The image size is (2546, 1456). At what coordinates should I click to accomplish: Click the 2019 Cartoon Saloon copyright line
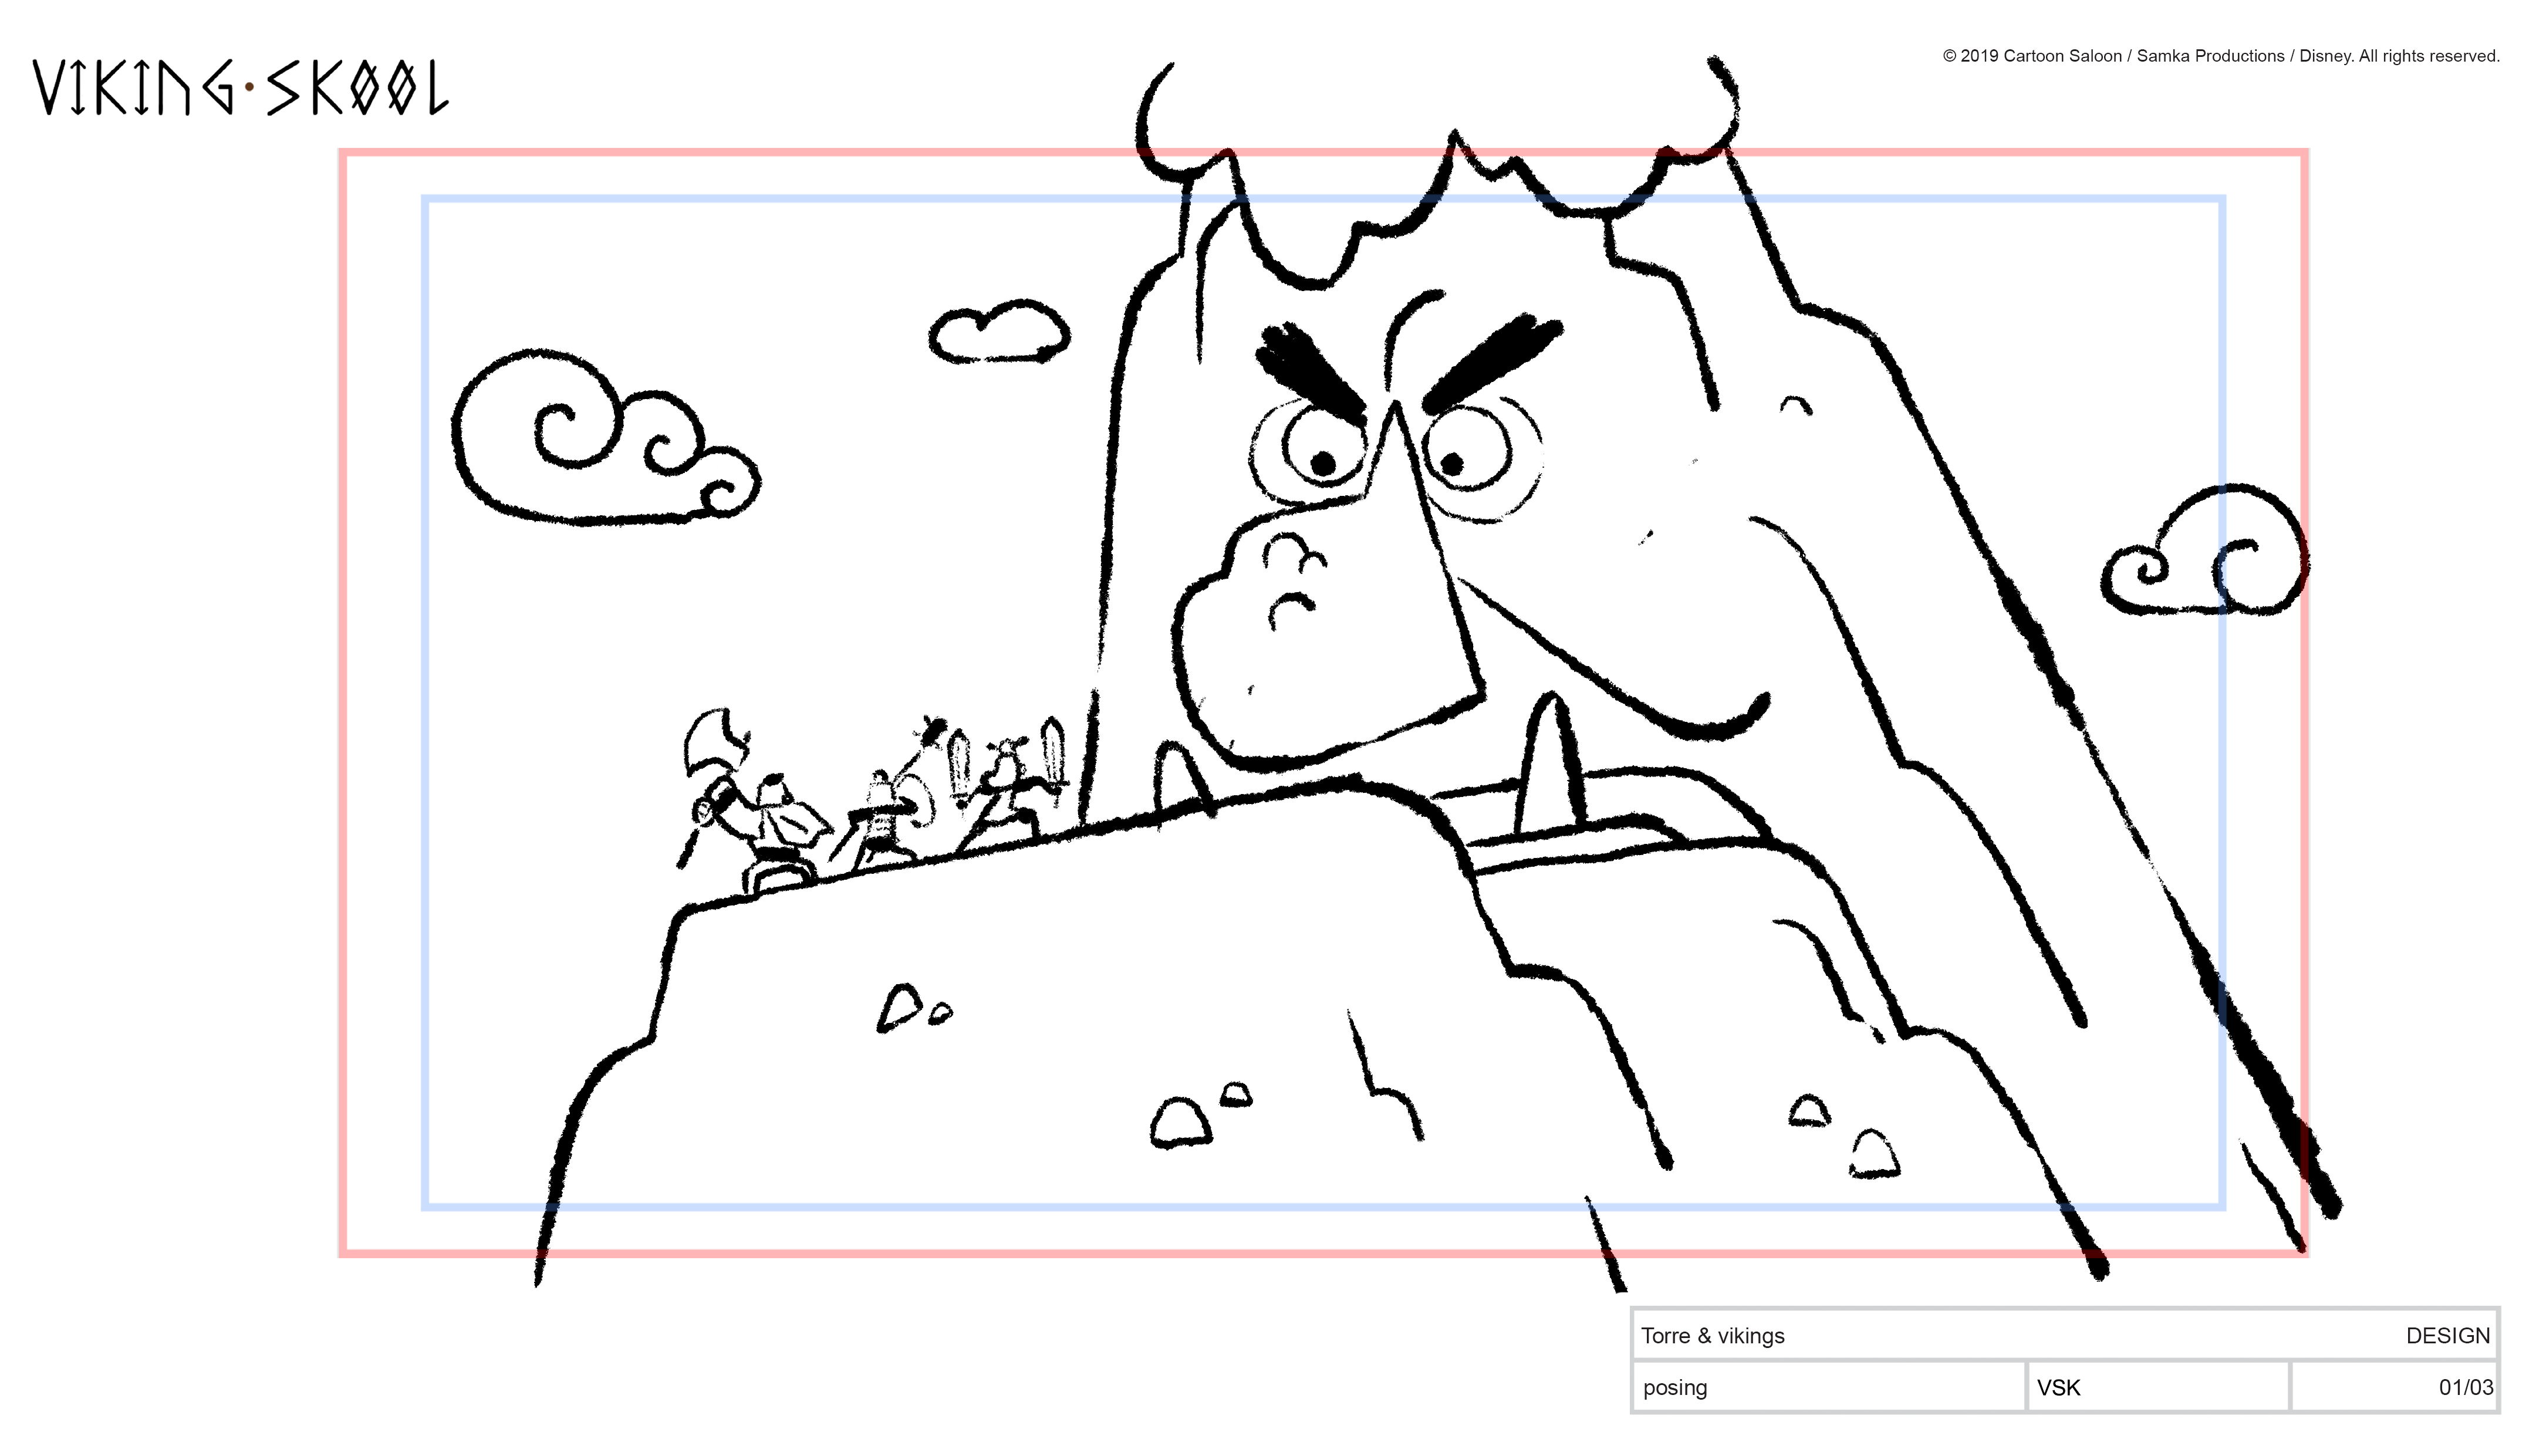tap(2220, 56)
